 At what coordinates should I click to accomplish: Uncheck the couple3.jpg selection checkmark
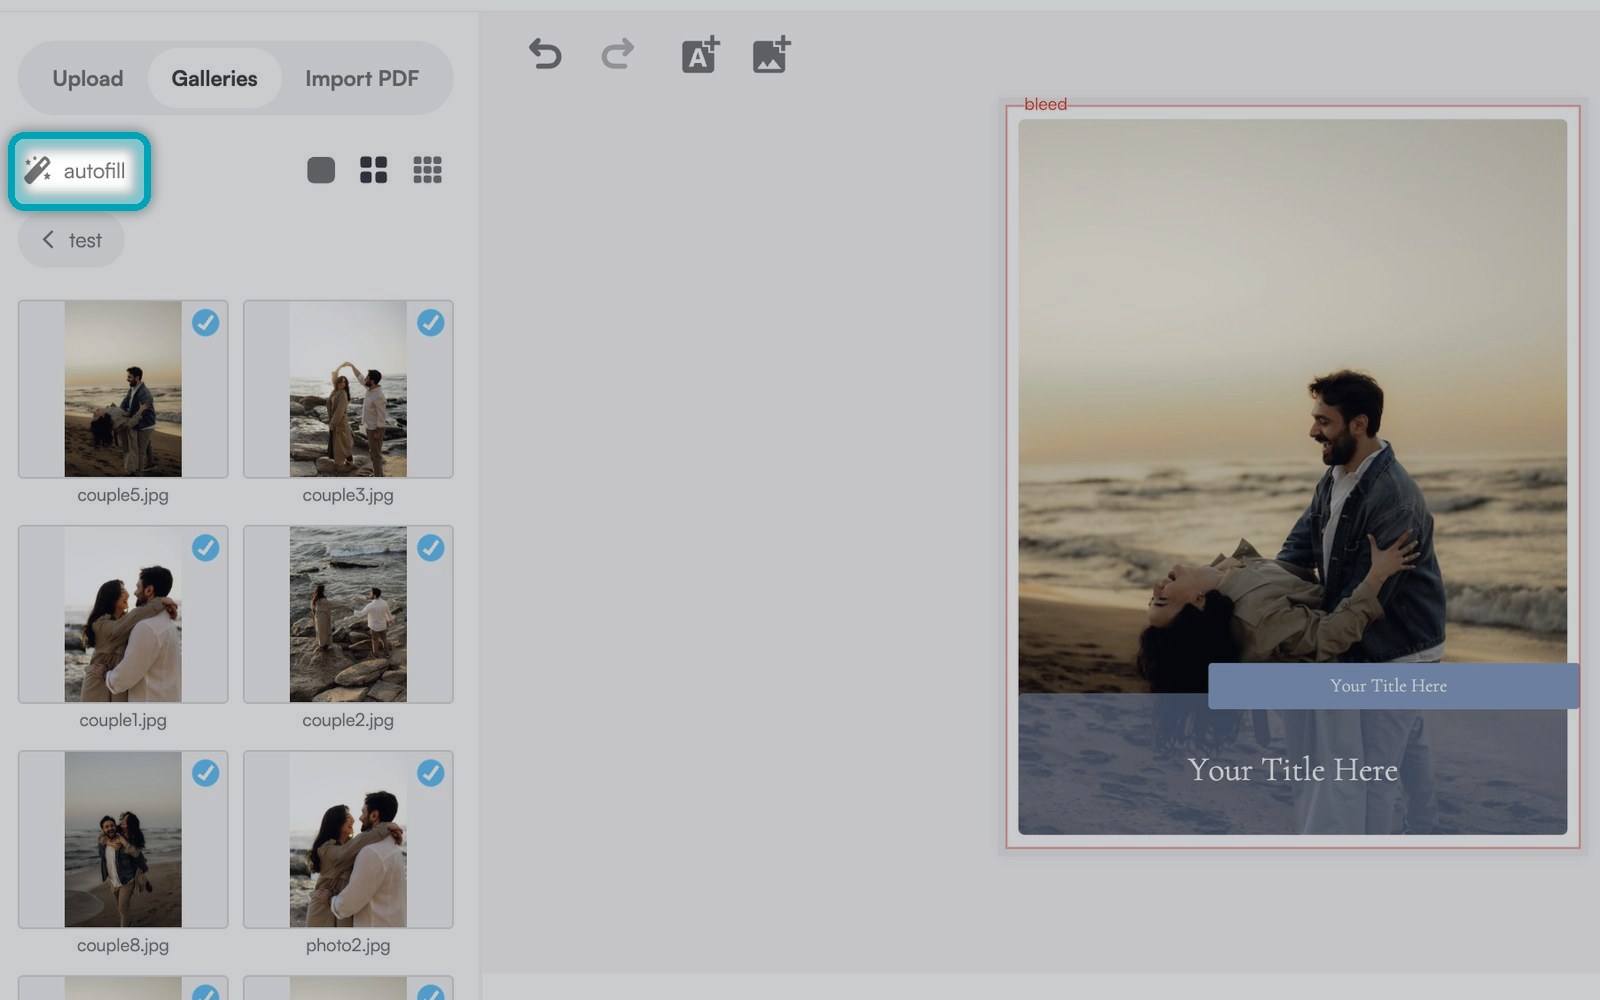(x=431, y=323)
